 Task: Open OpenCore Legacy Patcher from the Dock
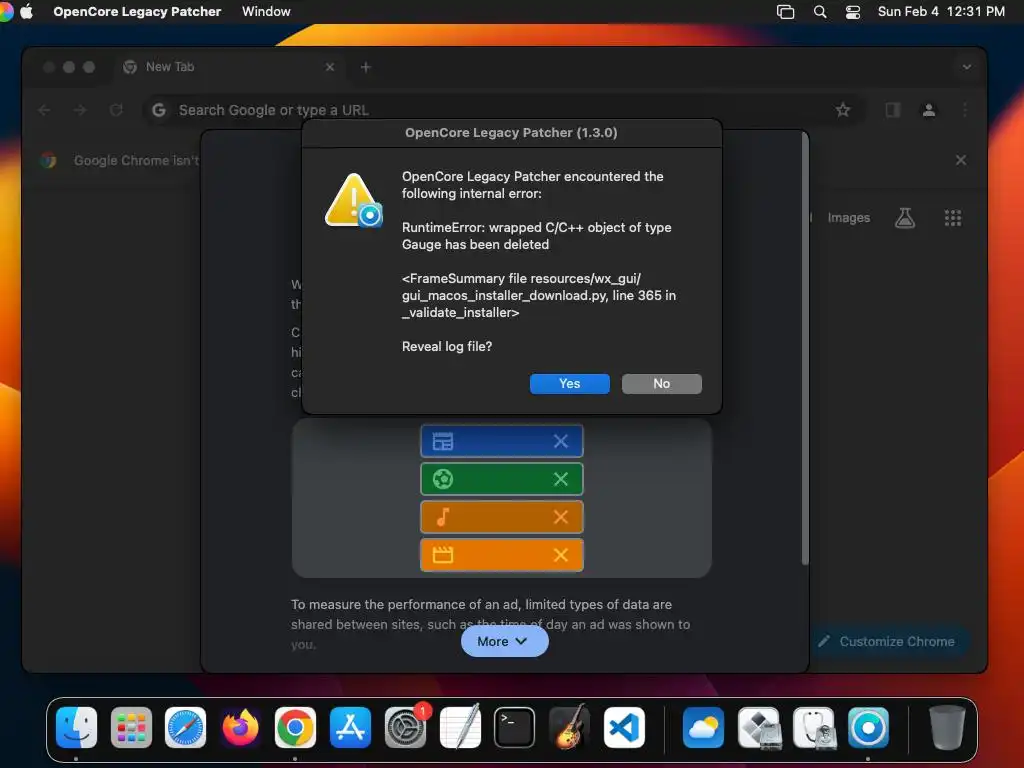coord(868,727)
